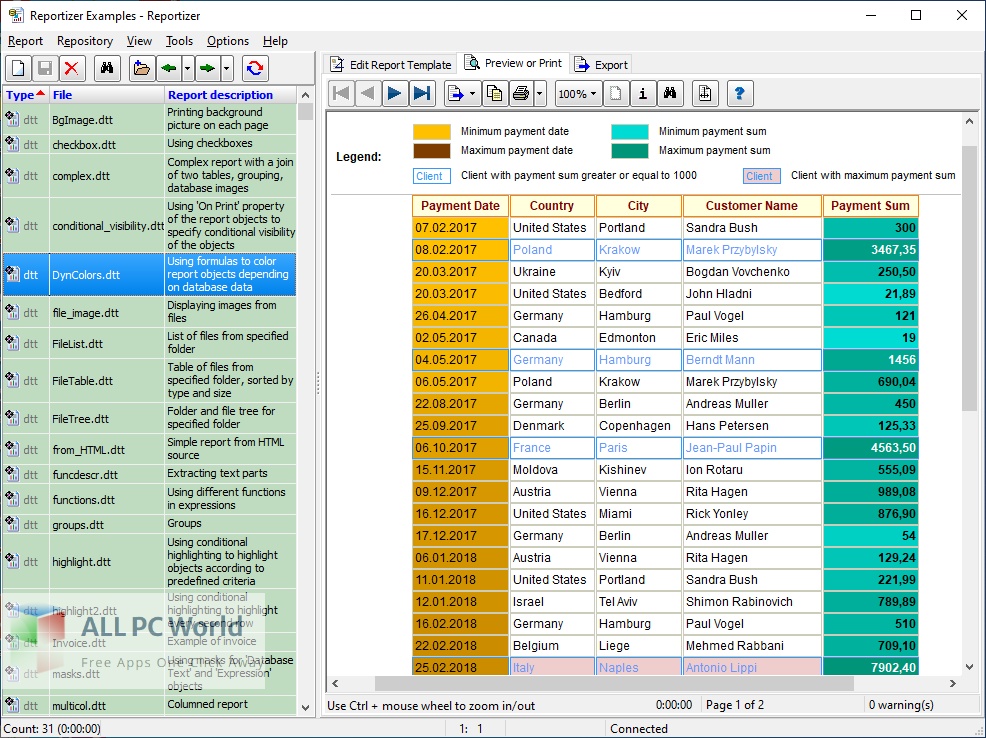986x738 pixels.
Task: Click the refresh repository icon
Action: click(255, 68)
